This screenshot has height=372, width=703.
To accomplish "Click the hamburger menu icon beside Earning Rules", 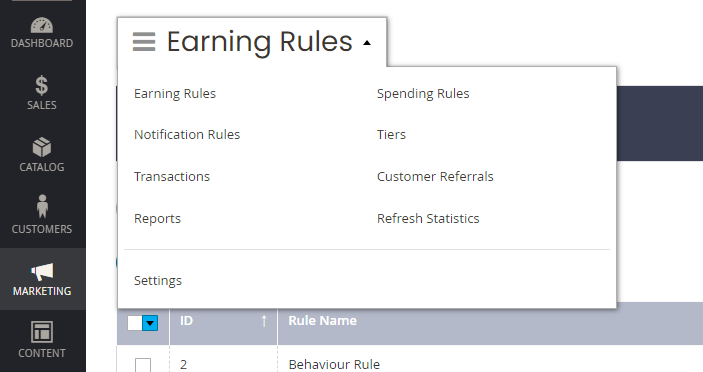I will click(x=144, y=42).
